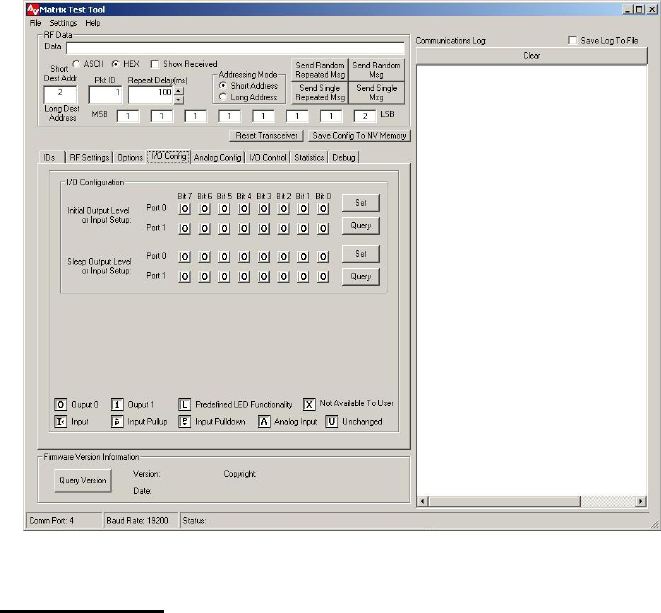Toggle Initial Output Port 1 Bit 7 box
Screen dimensions: 661x613
(x=185, y=229)
